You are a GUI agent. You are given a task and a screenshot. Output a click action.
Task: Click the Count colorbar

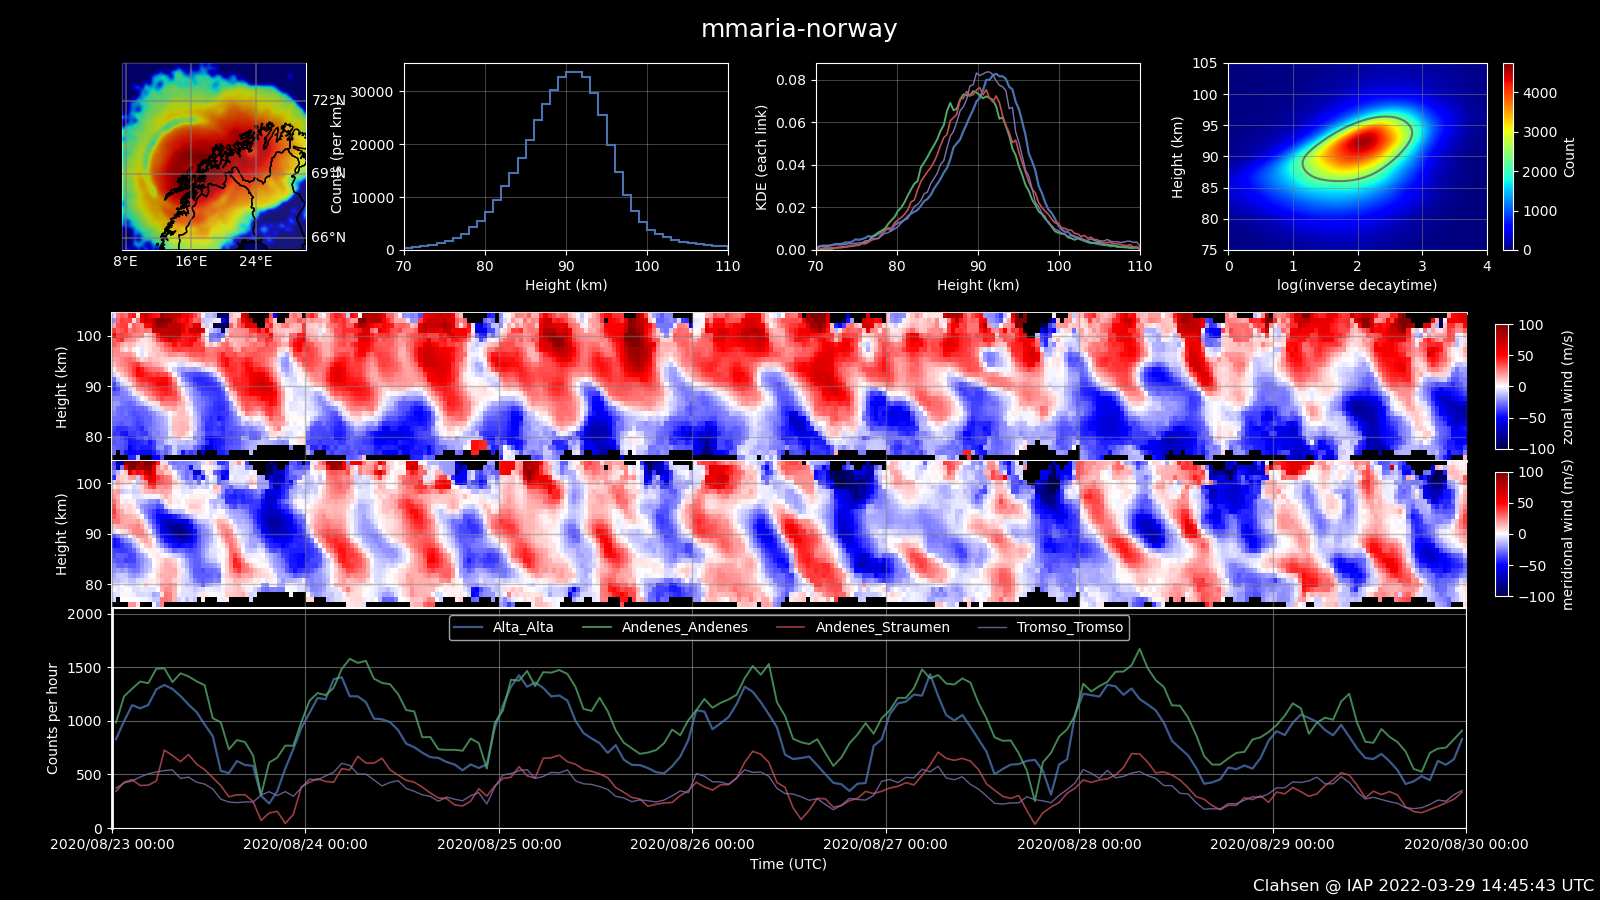[x=1508, y=157]
